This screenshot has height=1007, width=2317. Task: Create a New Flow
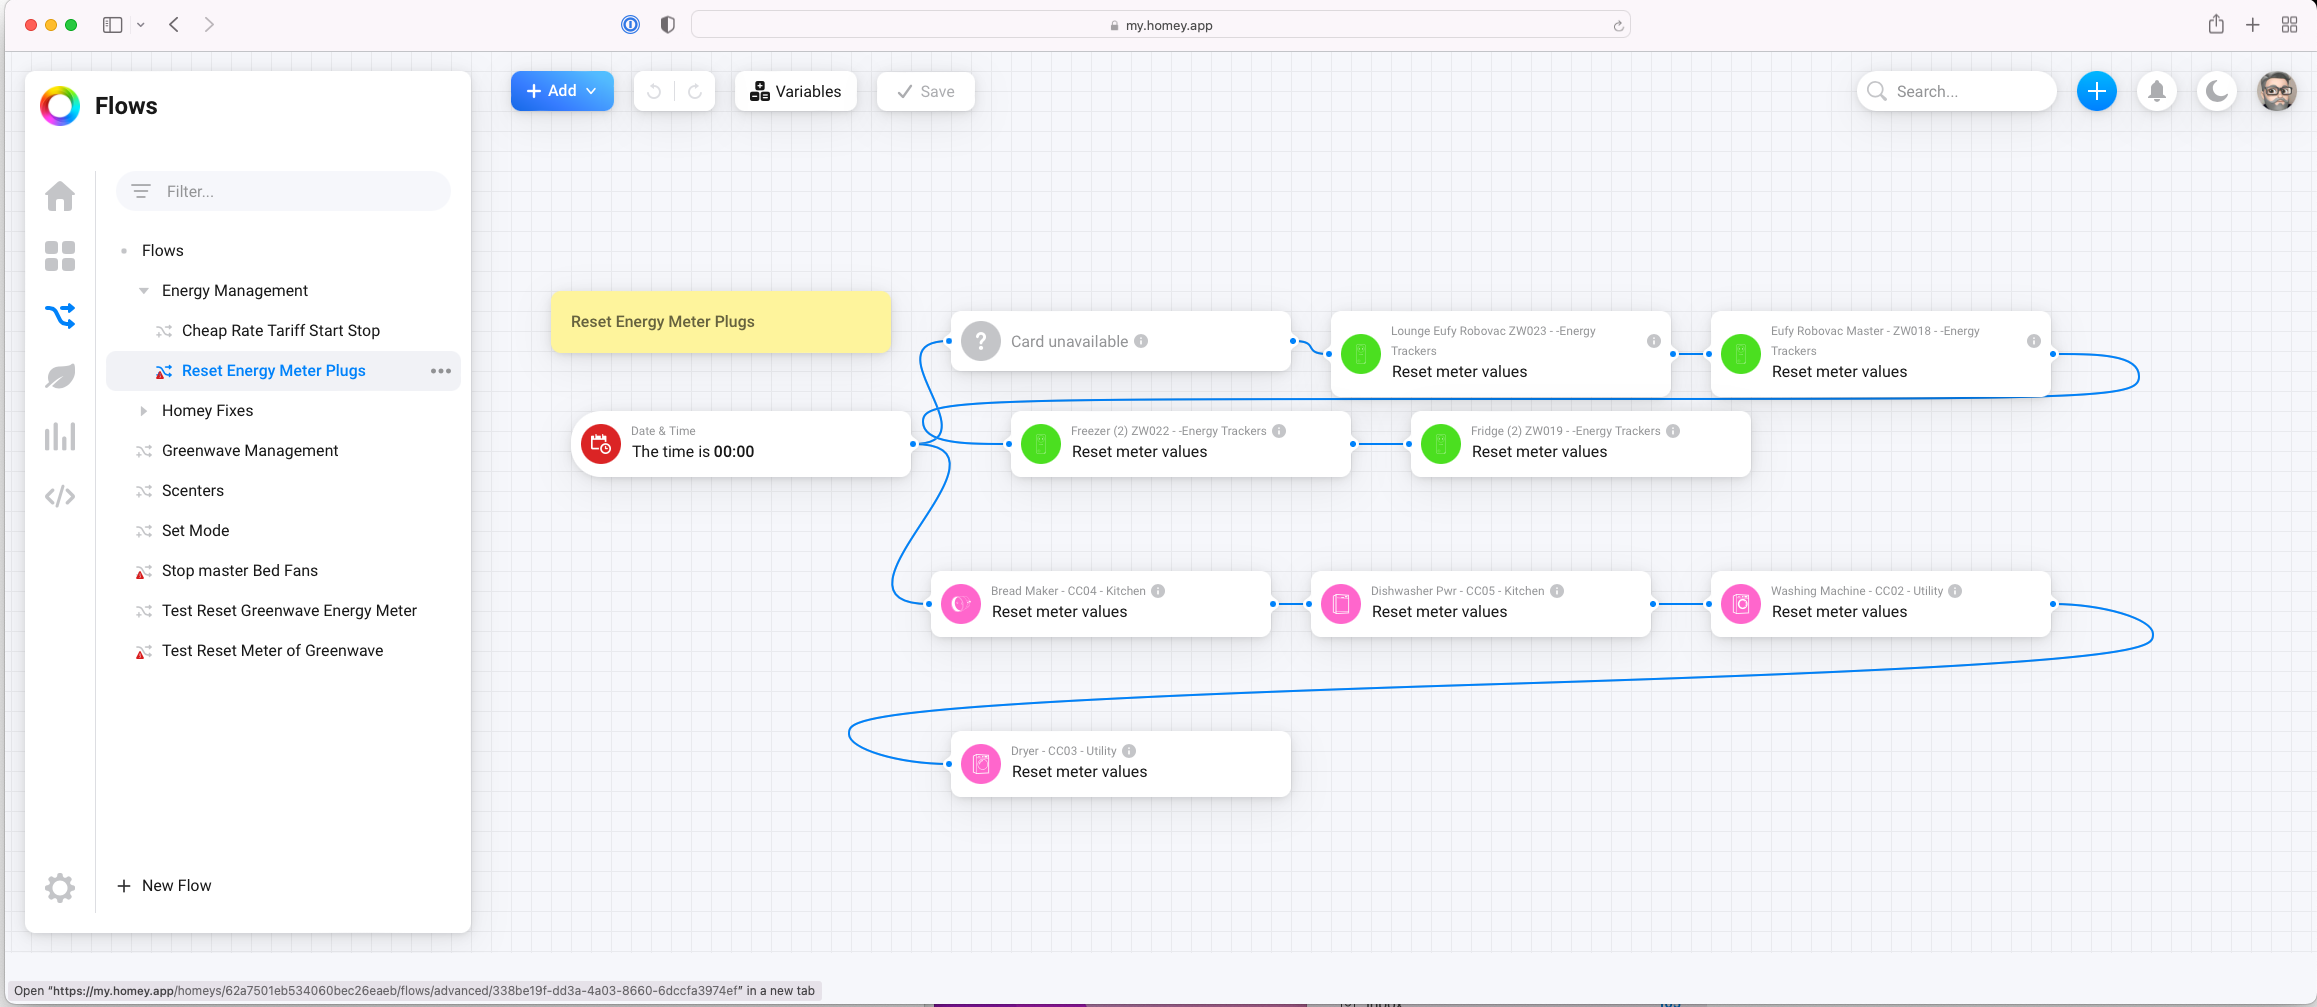tap(164, 886)
